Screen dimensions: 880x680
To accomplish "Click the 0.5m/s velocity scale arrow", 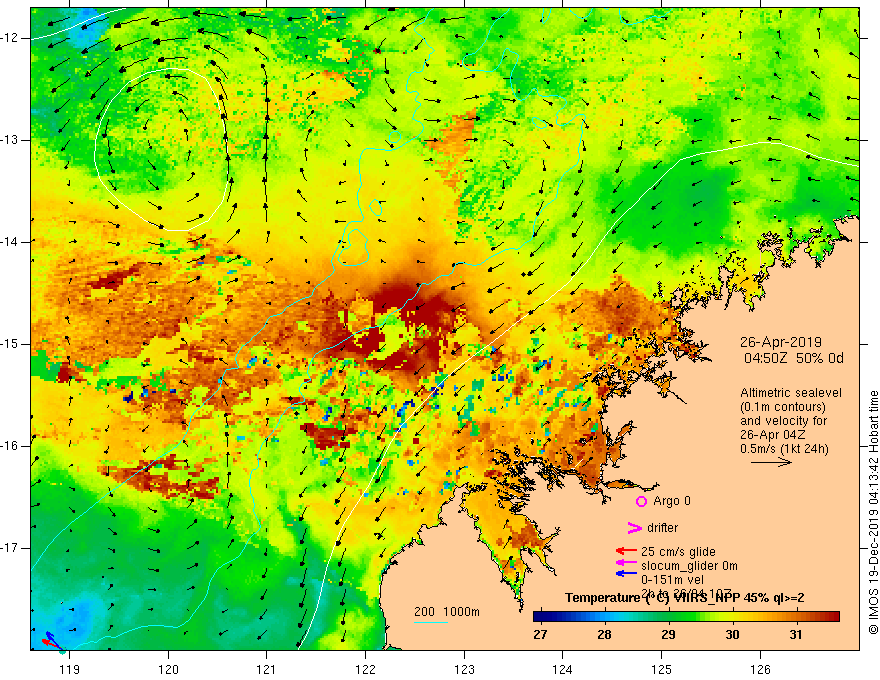I will coord(771,462).
